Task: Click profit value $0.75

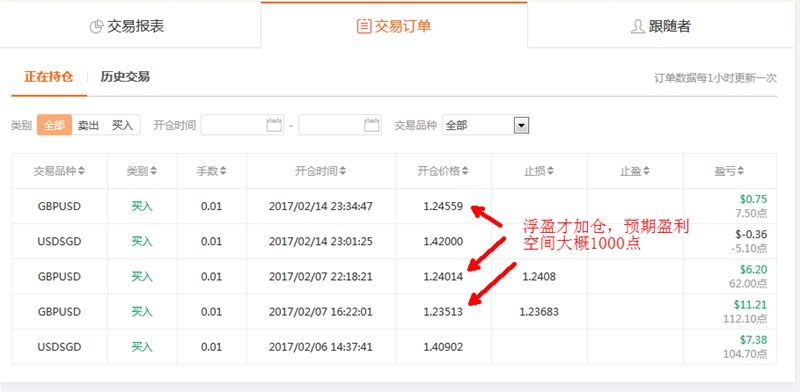Action: (x=754, y=200)
